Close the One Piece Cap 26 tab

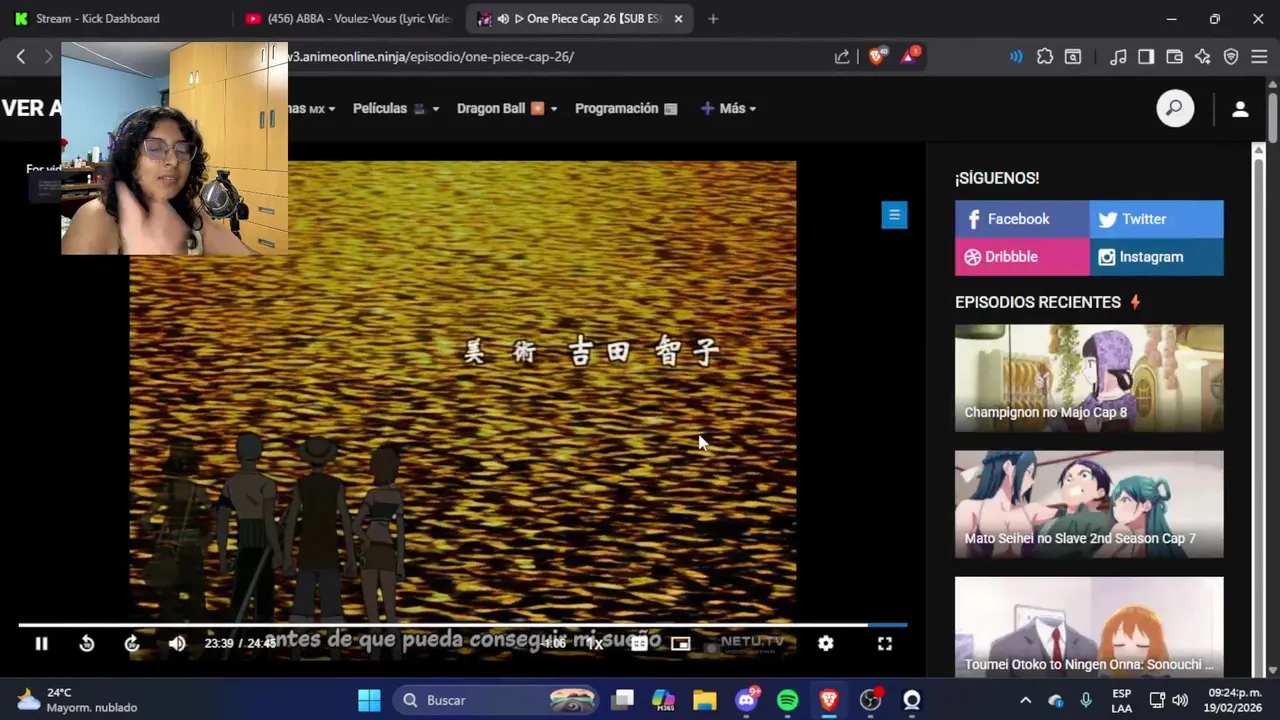(x=678, y=18)
